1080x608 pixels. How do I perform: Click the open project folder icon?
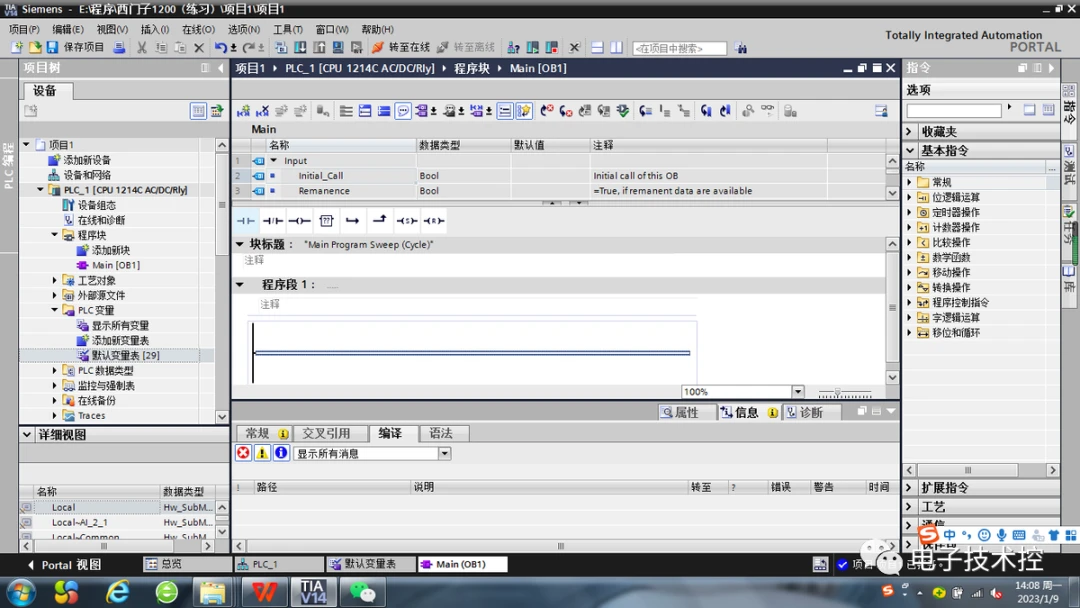pos(34,48)
